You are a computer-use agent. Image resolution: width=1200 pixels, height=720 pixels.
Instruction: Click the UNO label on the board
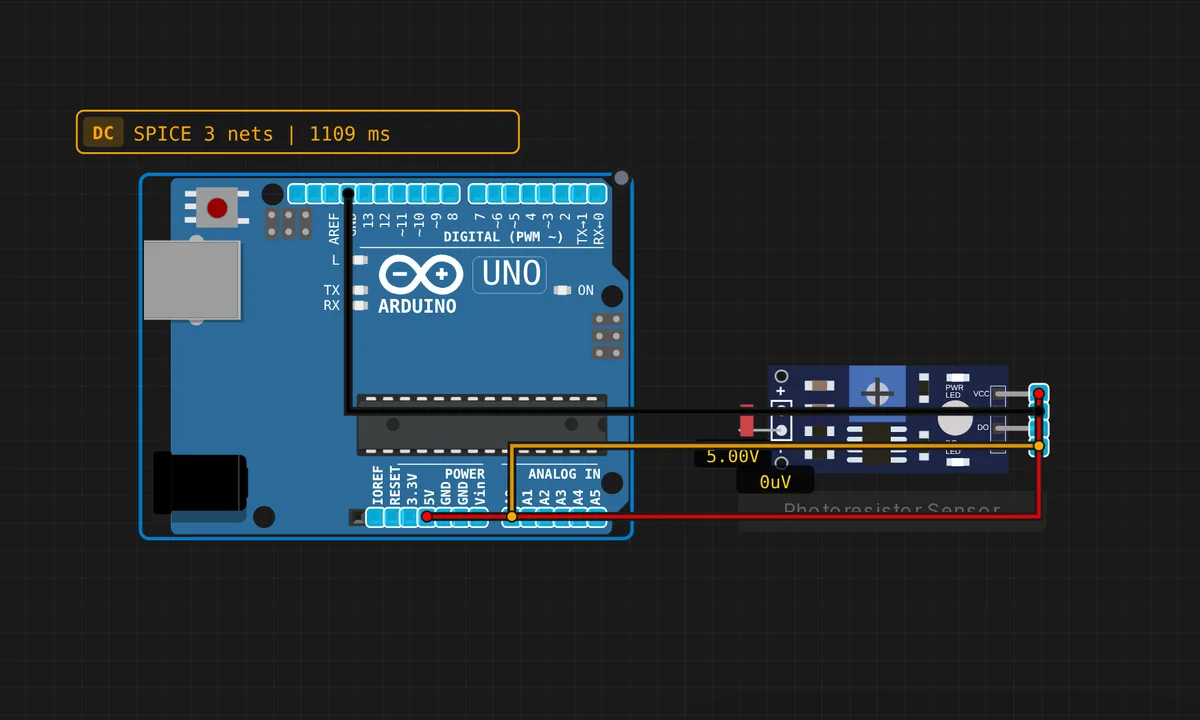[x=511, y=273]
